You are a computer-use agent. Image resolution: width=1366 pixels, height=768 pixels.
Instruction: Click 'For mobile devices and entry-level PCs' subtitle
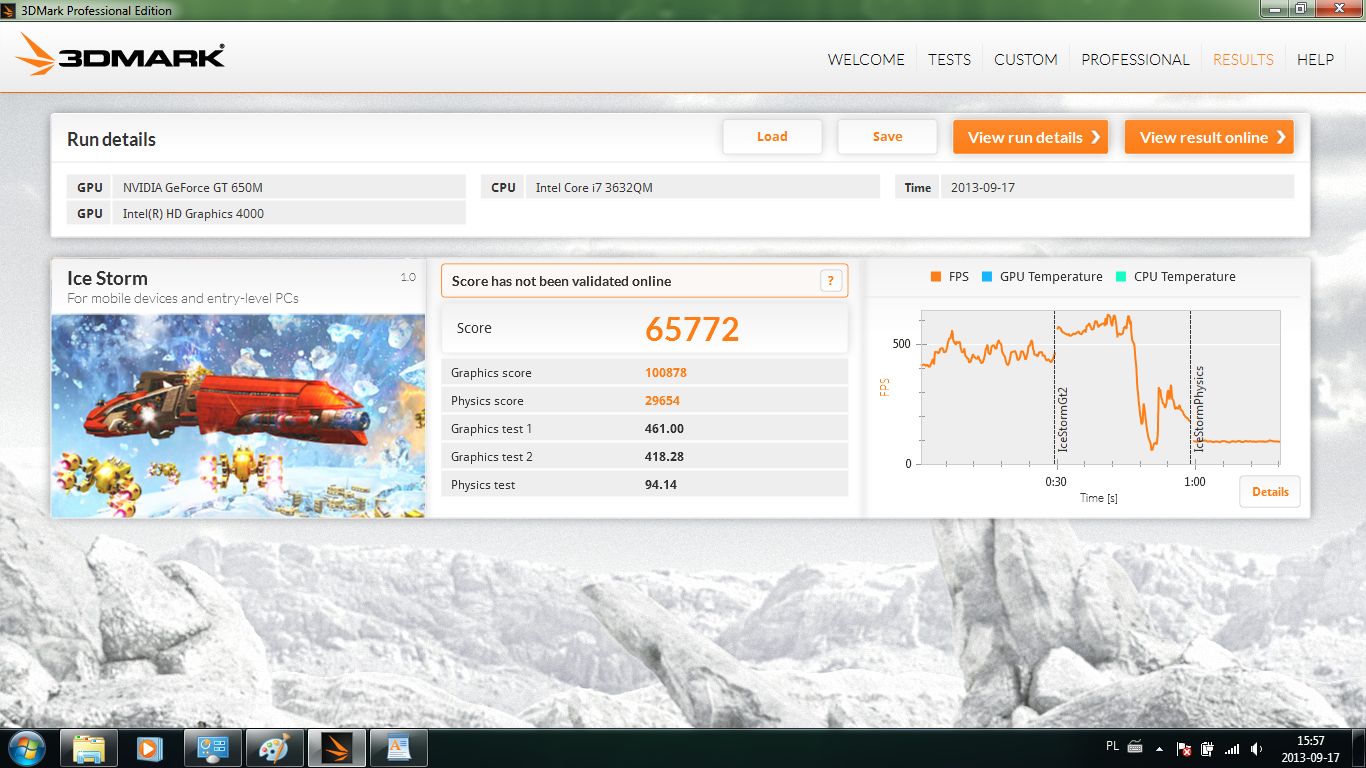183,298
